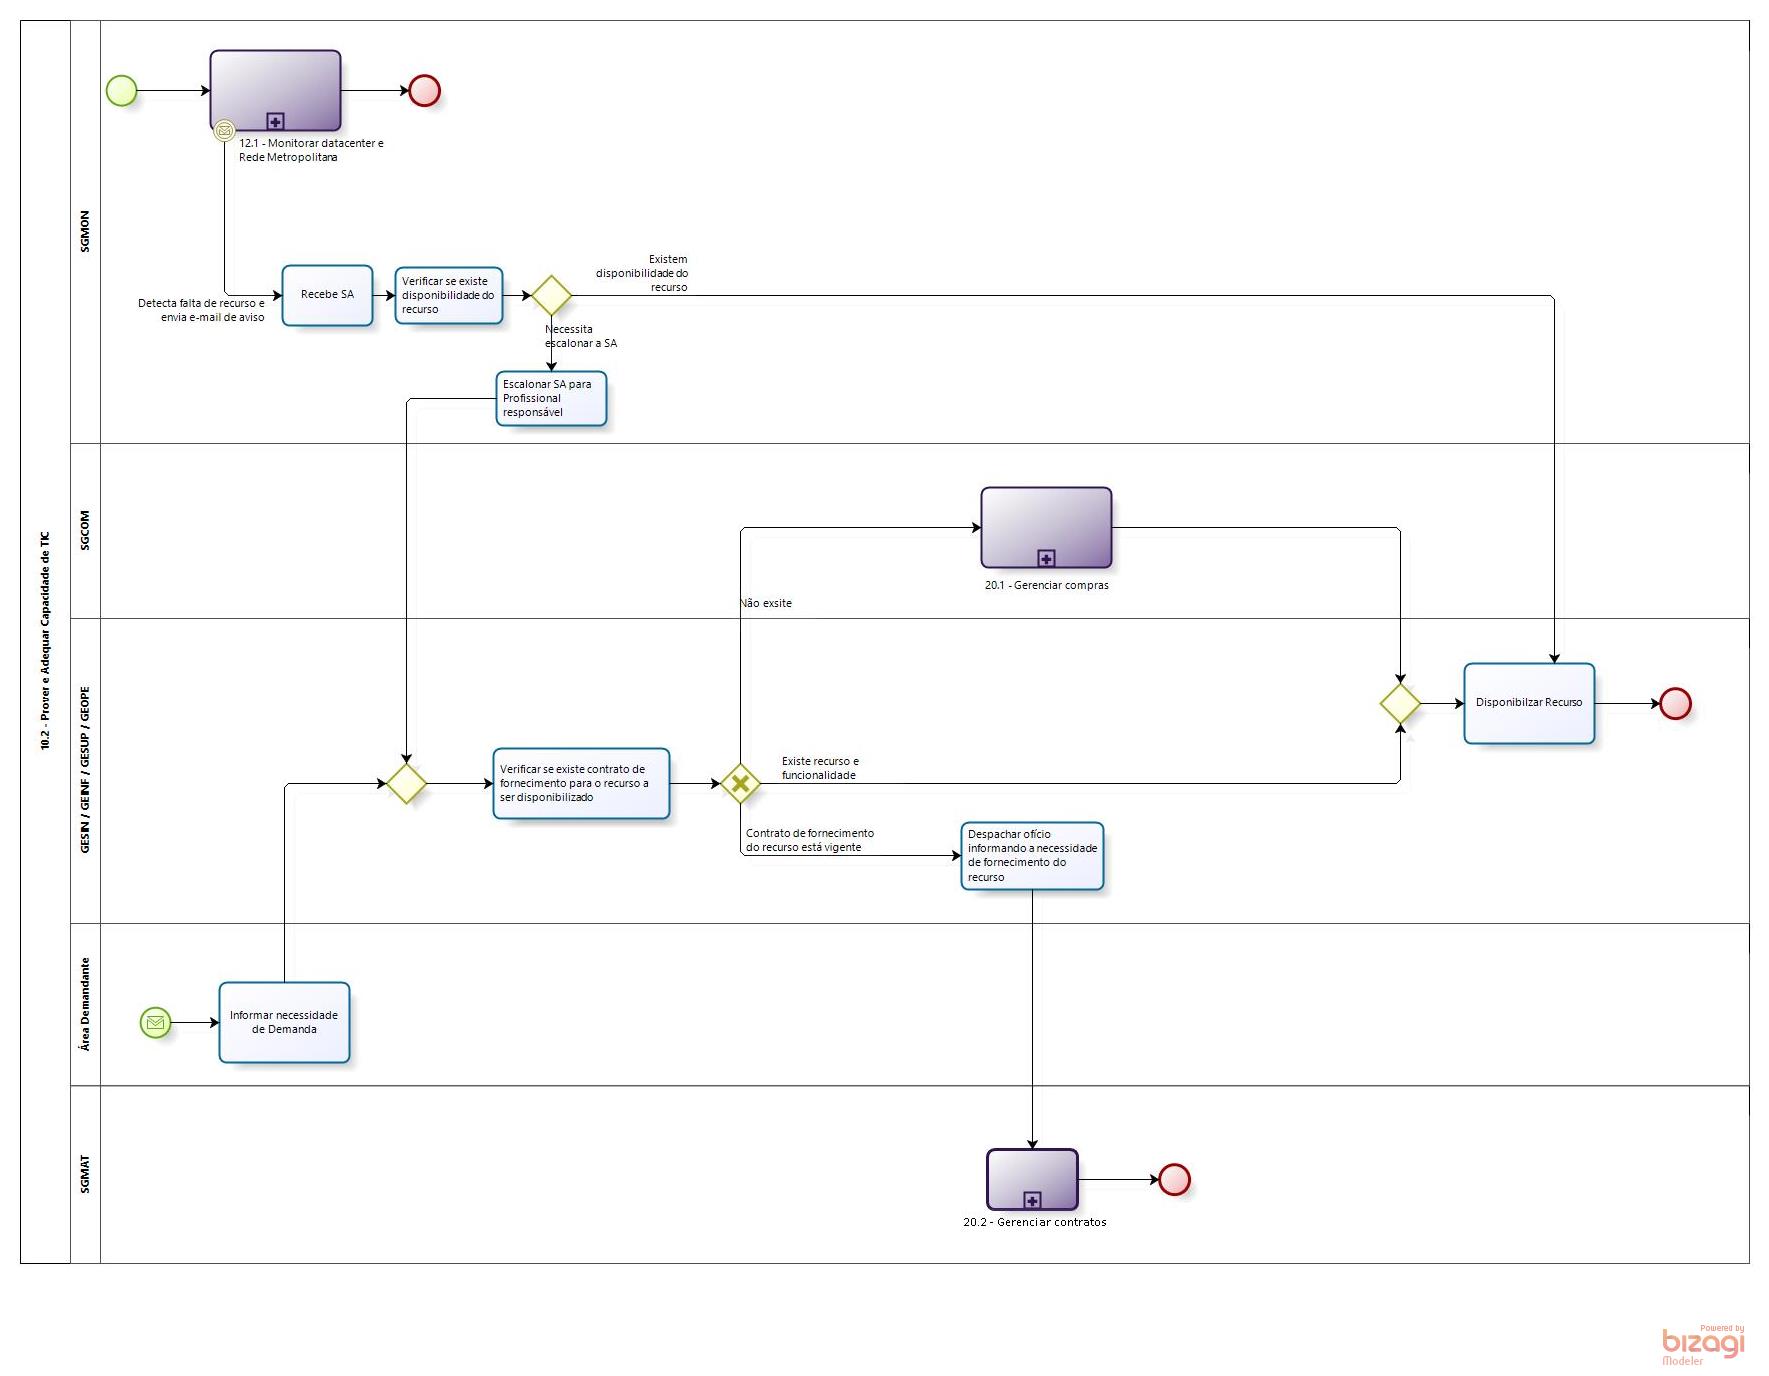Open the Bizagi Modeler logo link

(1702, 1345)
